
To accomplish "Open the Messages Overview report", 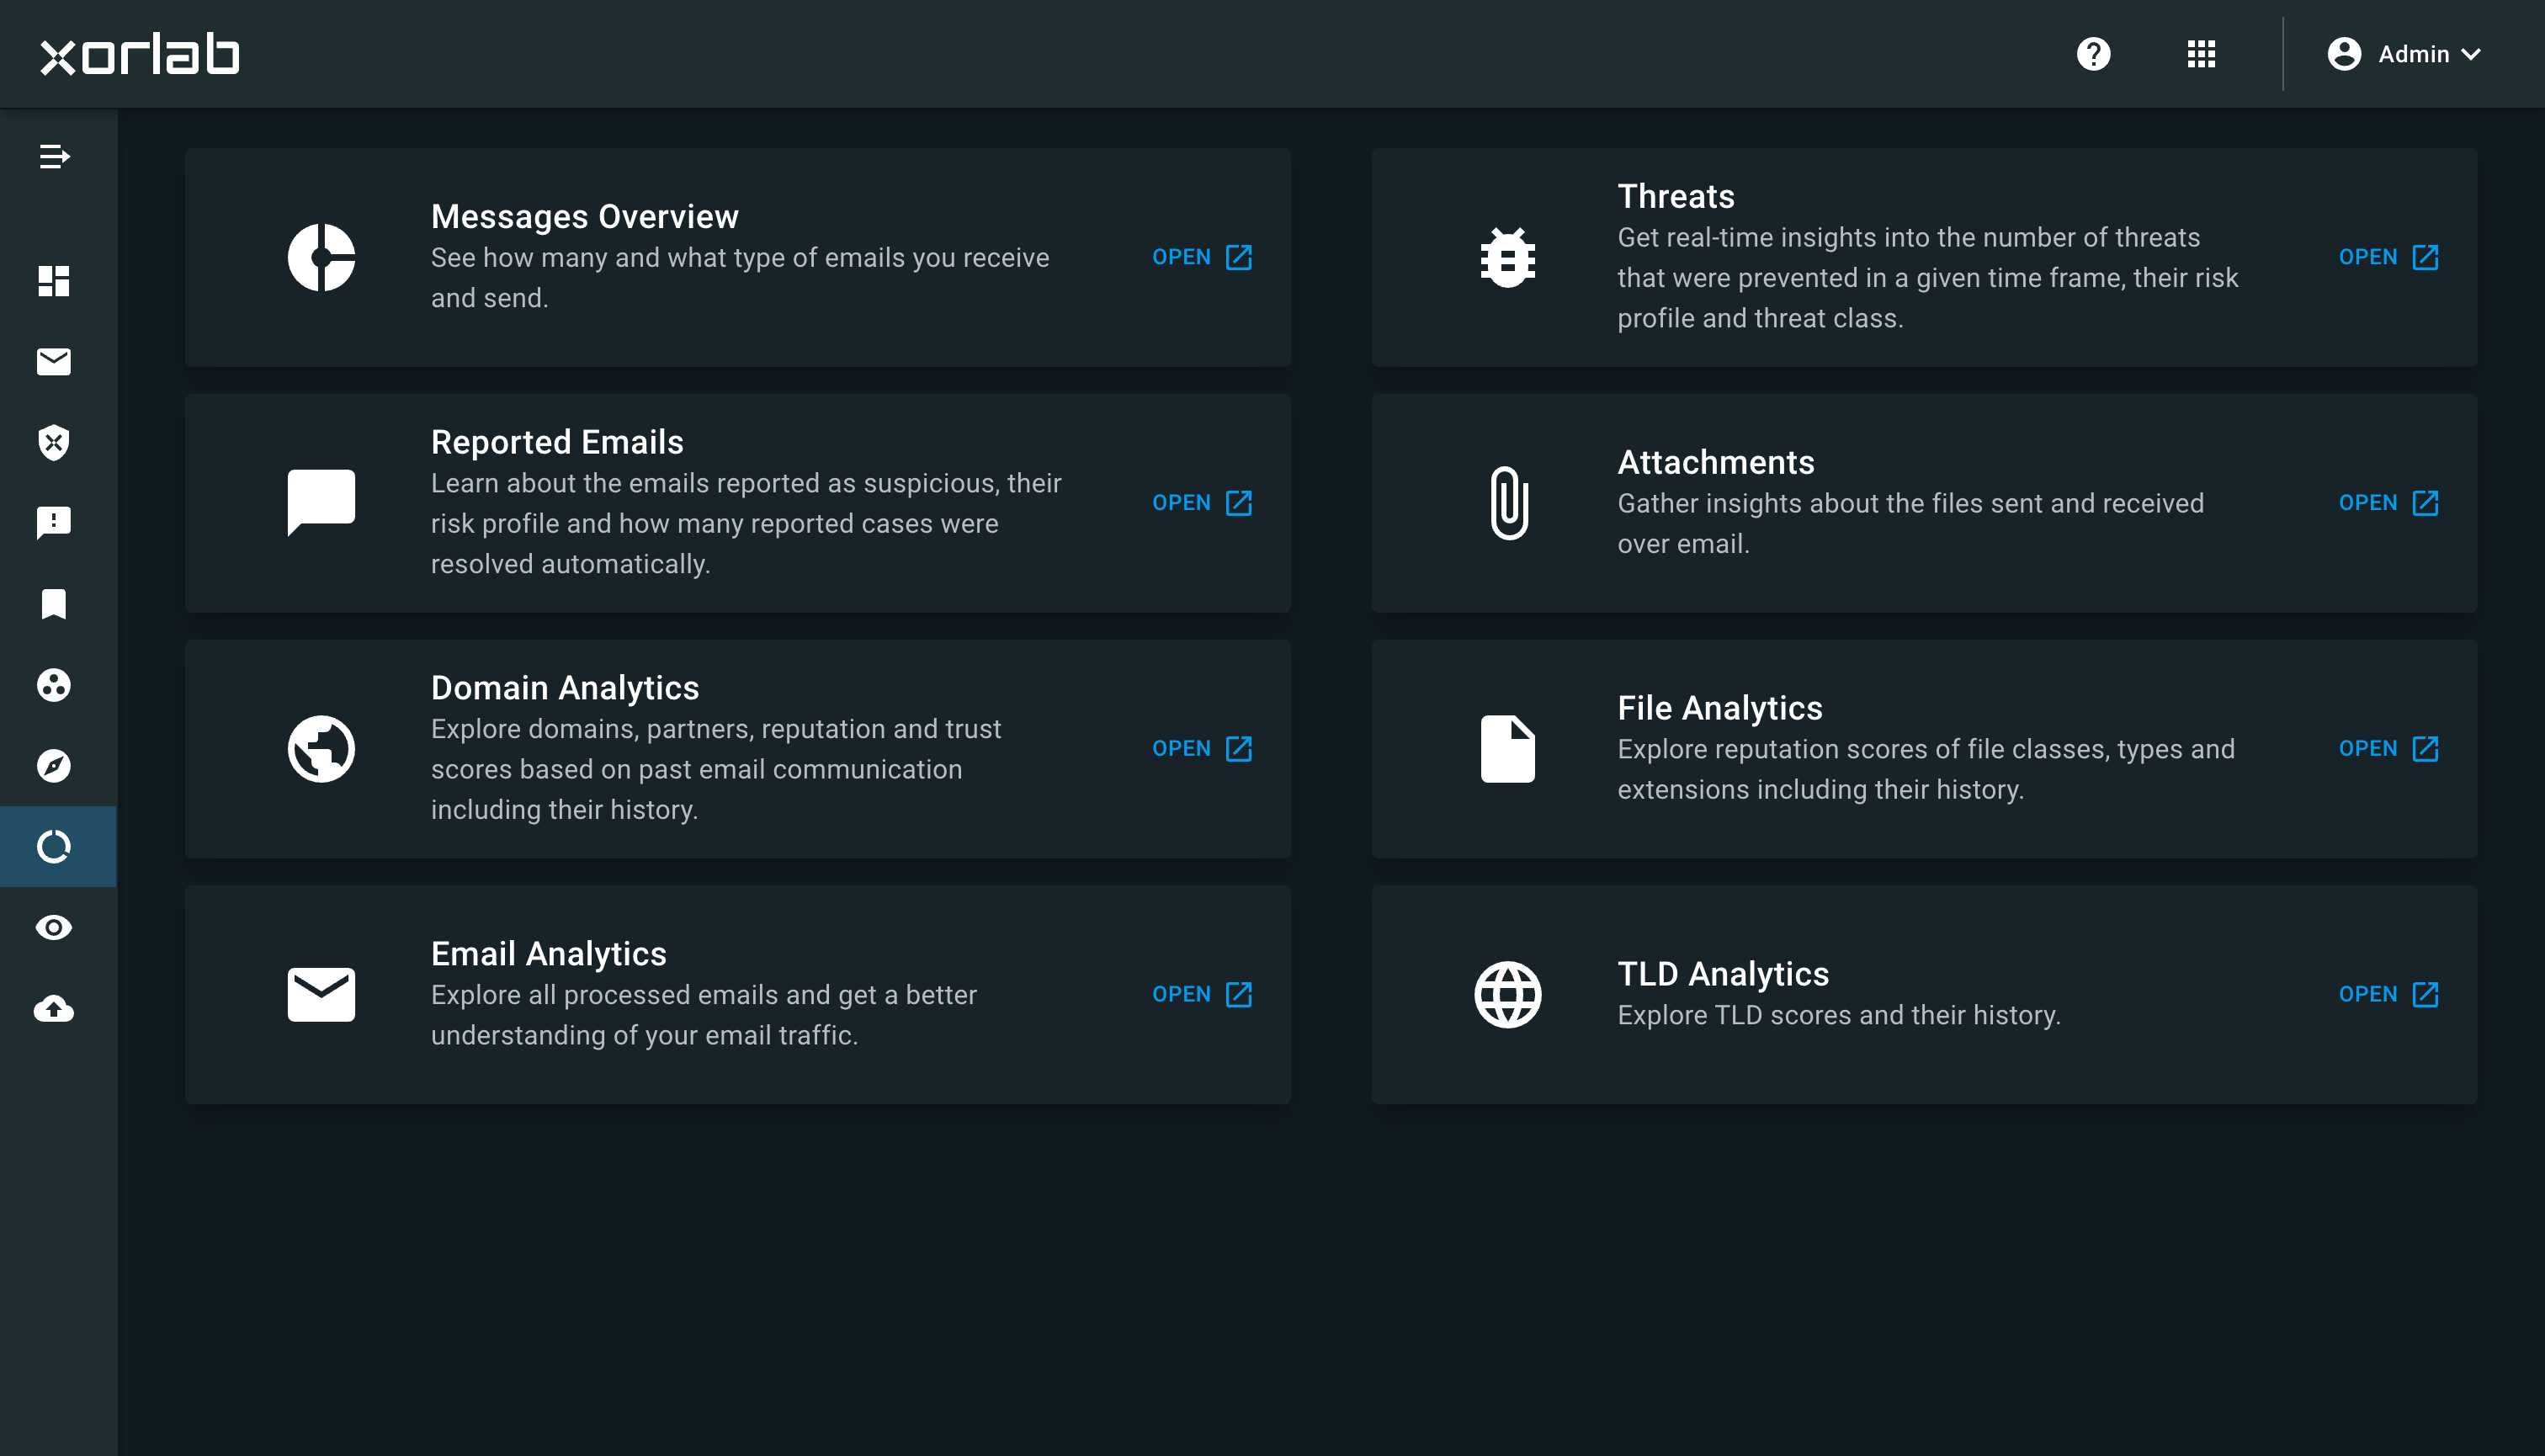I will coord(1201,257).
